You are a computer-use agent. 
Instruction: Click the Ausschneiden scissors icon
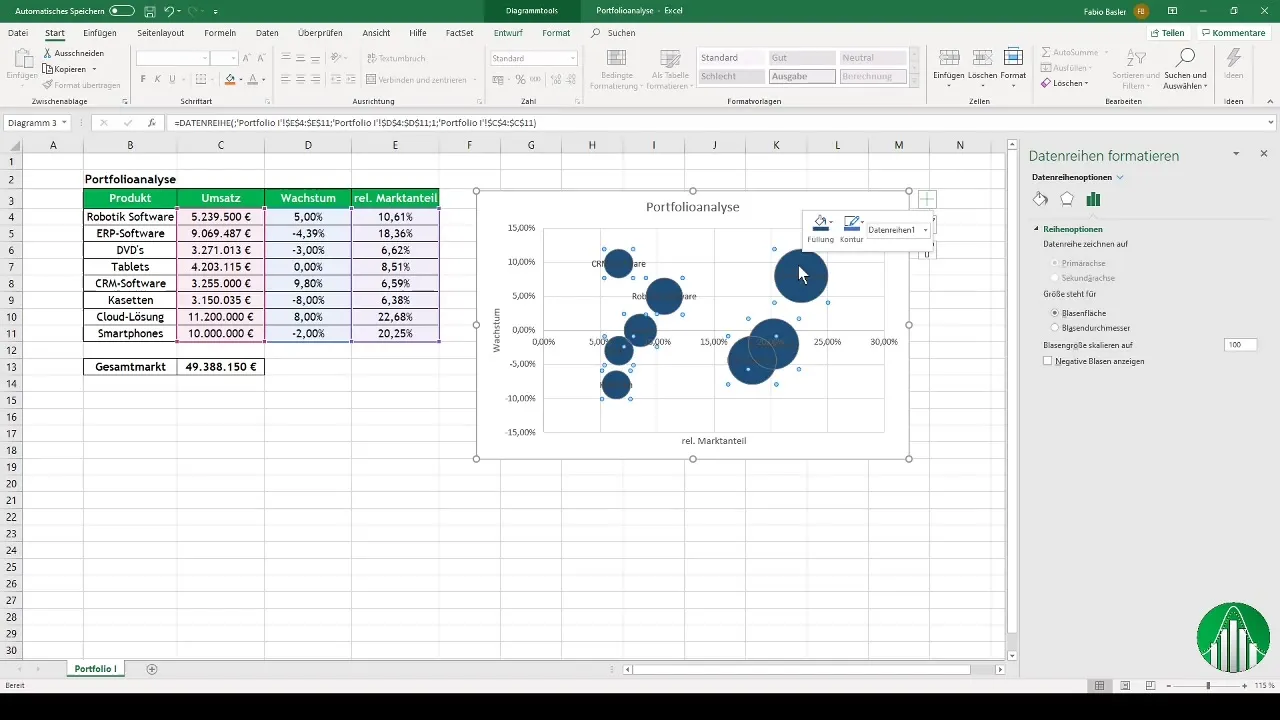point(47,53)
